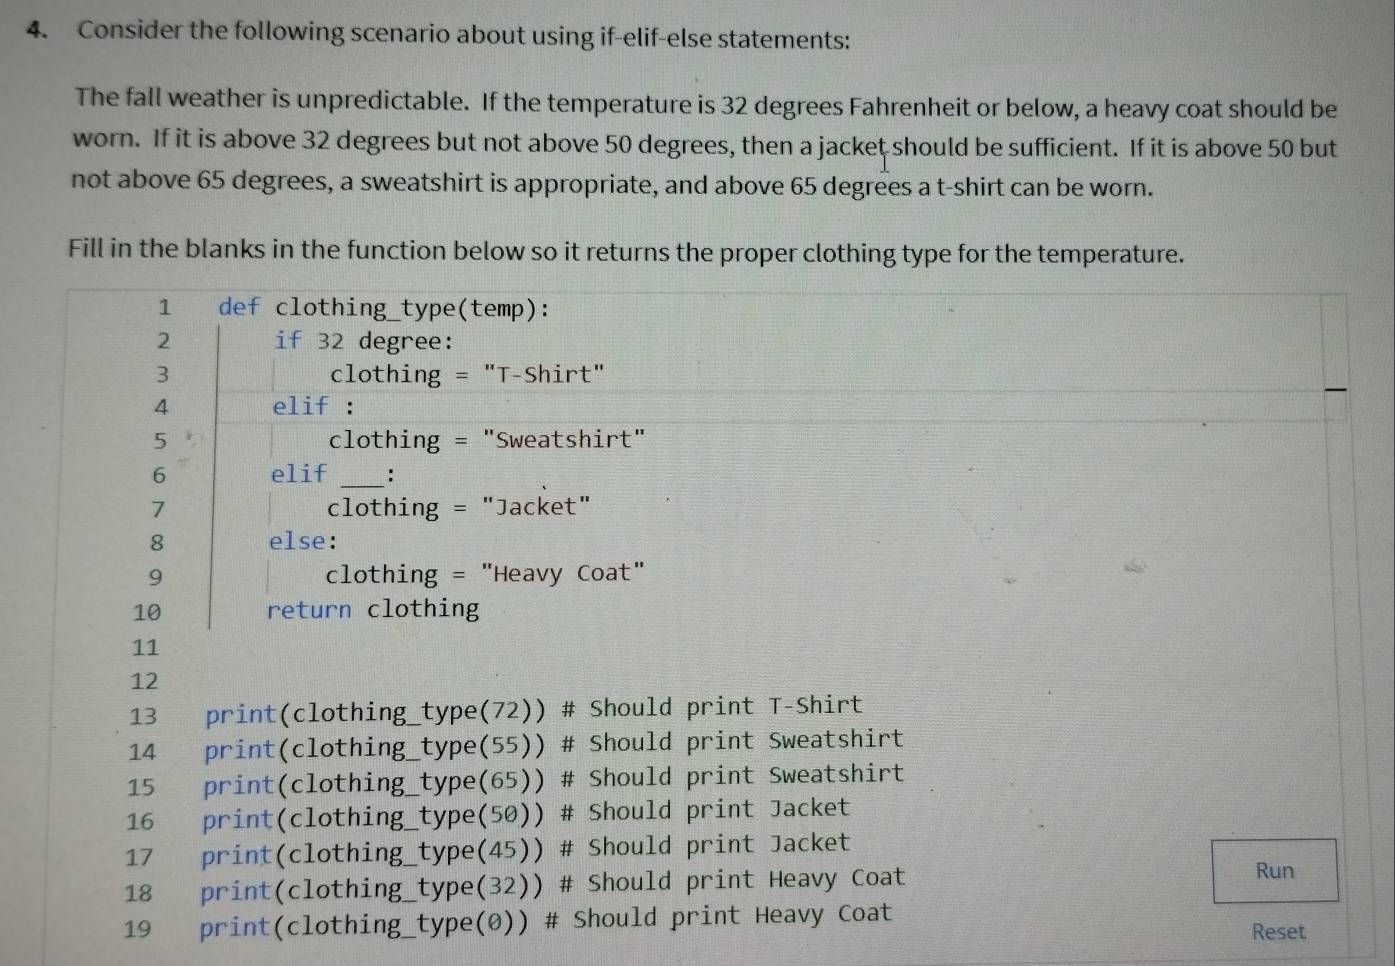Click the def clothing_type(temp) header line
The image size is (1395, 966).
tap(380, 308)
